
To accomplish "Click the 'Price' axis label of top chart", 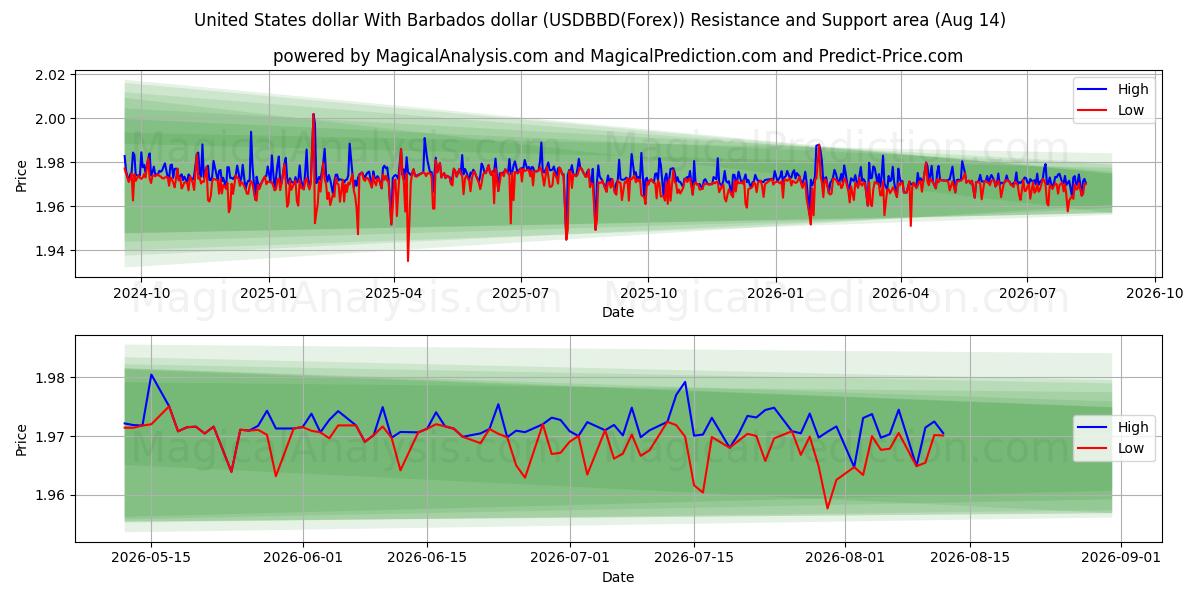I will 22,174.
